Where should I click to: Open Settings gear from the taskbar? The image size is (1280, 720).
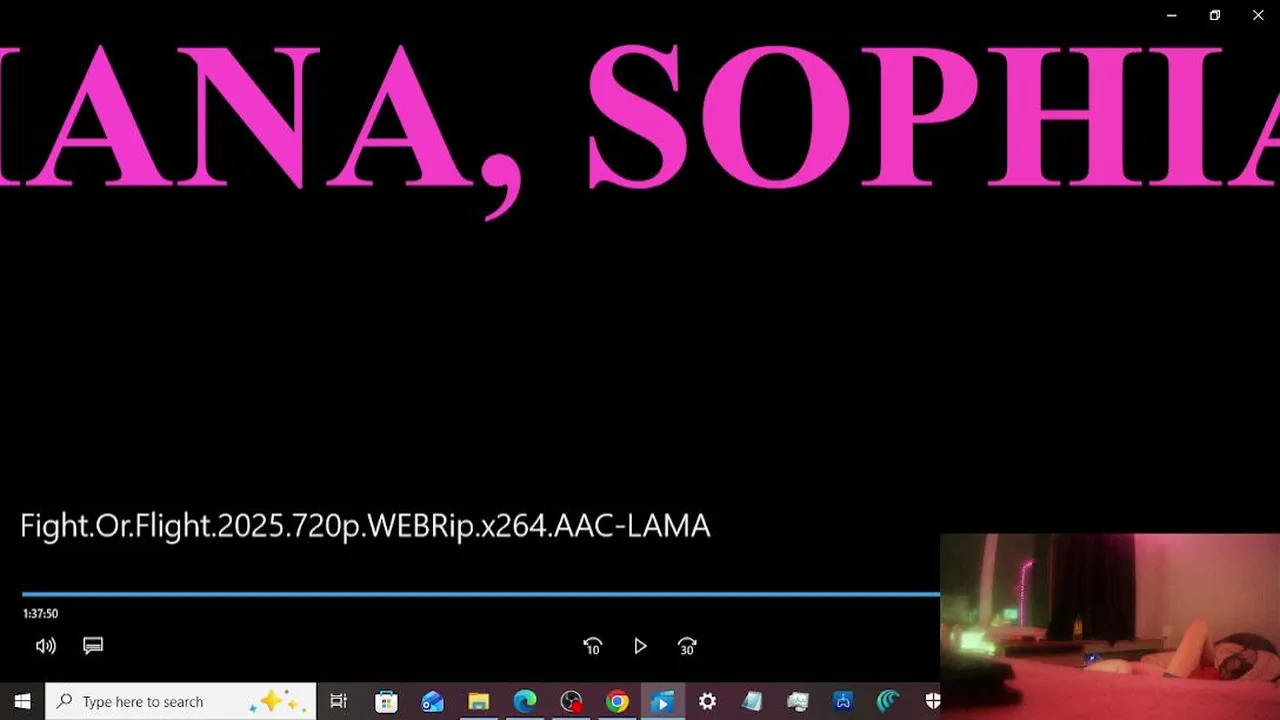[707, 701]
